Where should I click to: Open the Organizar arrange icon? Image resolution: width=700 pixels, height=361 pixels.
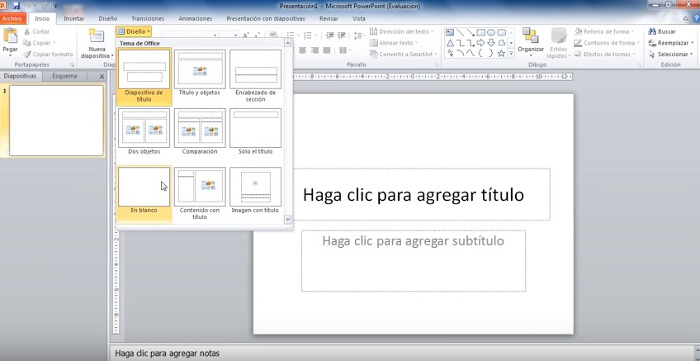(530, 36)
